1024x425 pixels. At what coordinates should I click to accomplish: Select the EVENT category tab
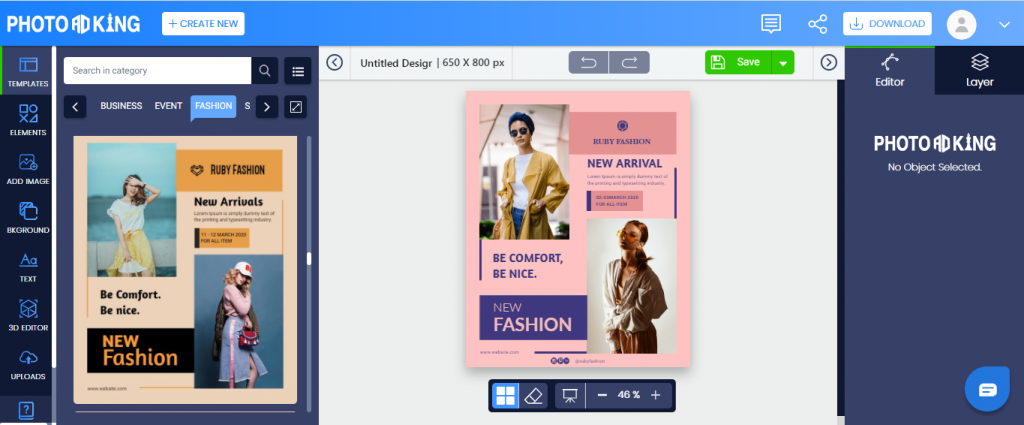tap(168, 106)
